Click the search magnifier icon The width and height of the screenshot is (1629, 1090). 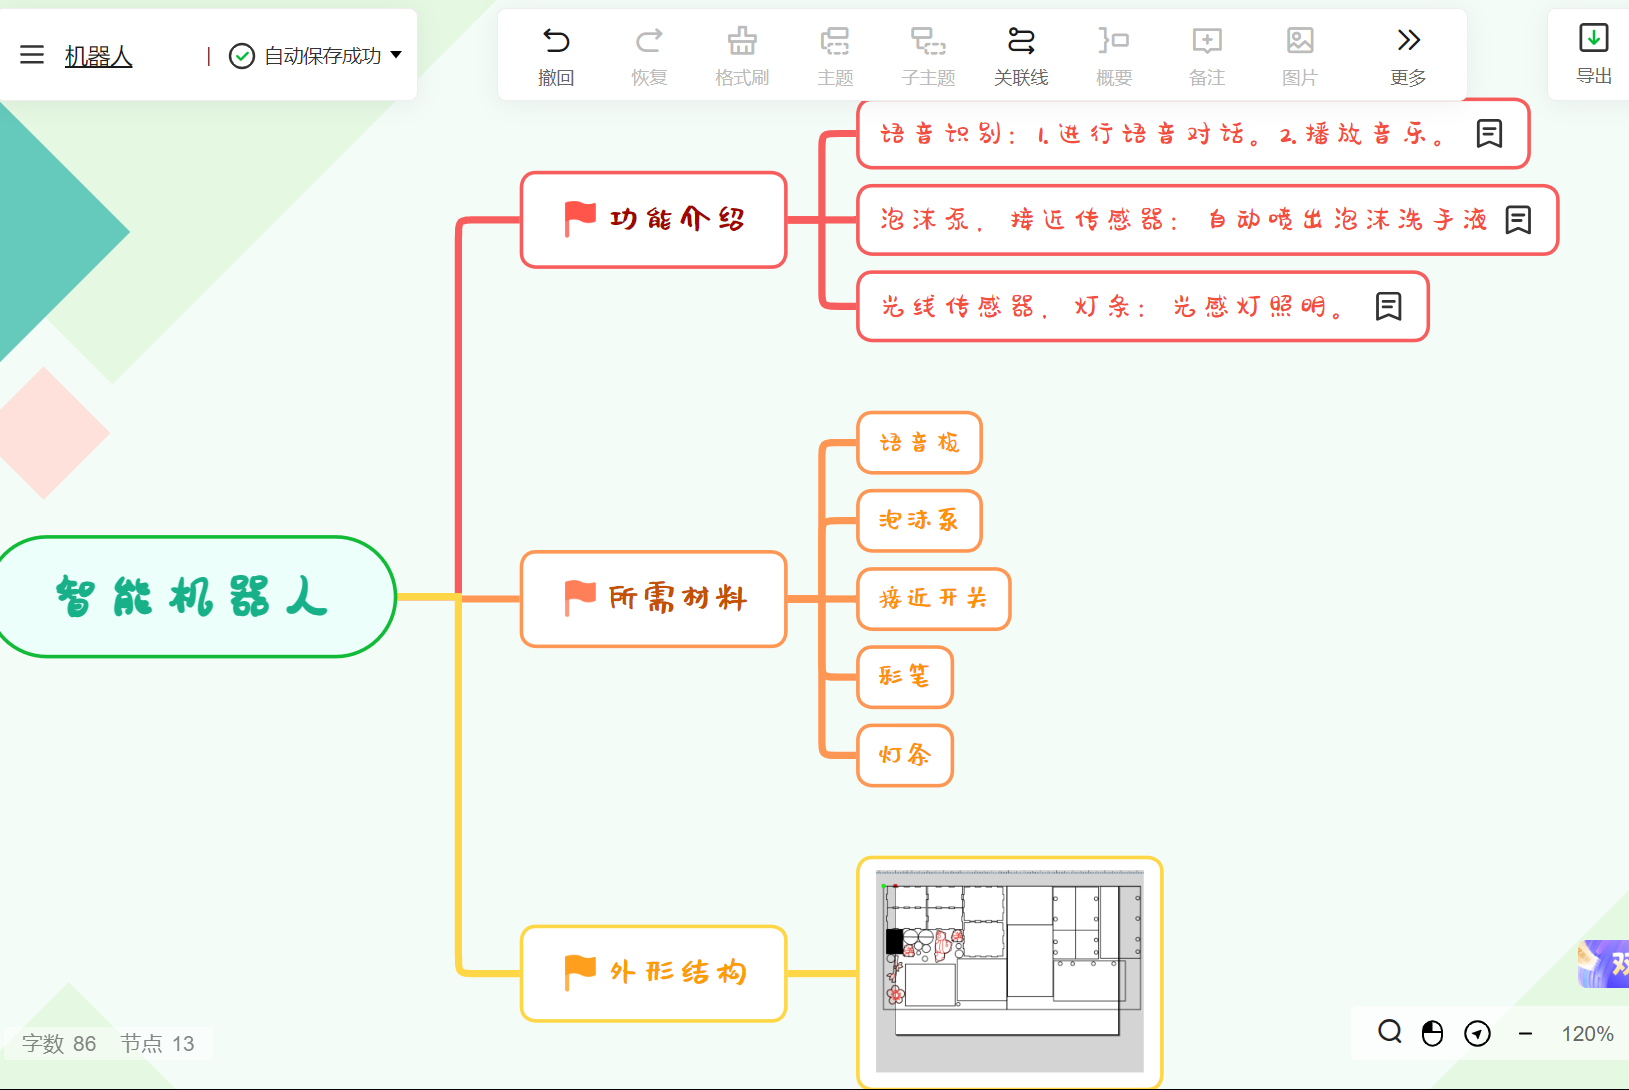tap(1390, 1032)
